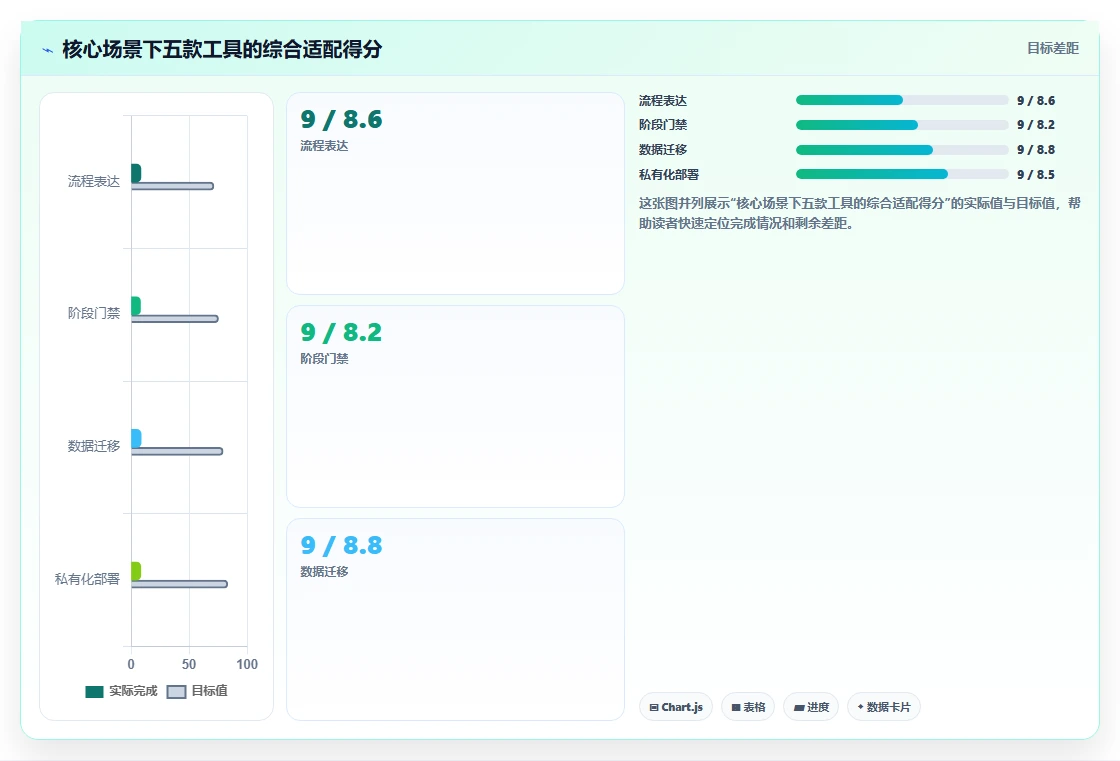Screen dimensions: 1120x761
Task: Click the 9 / 8.6 value in progress list
Action: (1036, 101)
